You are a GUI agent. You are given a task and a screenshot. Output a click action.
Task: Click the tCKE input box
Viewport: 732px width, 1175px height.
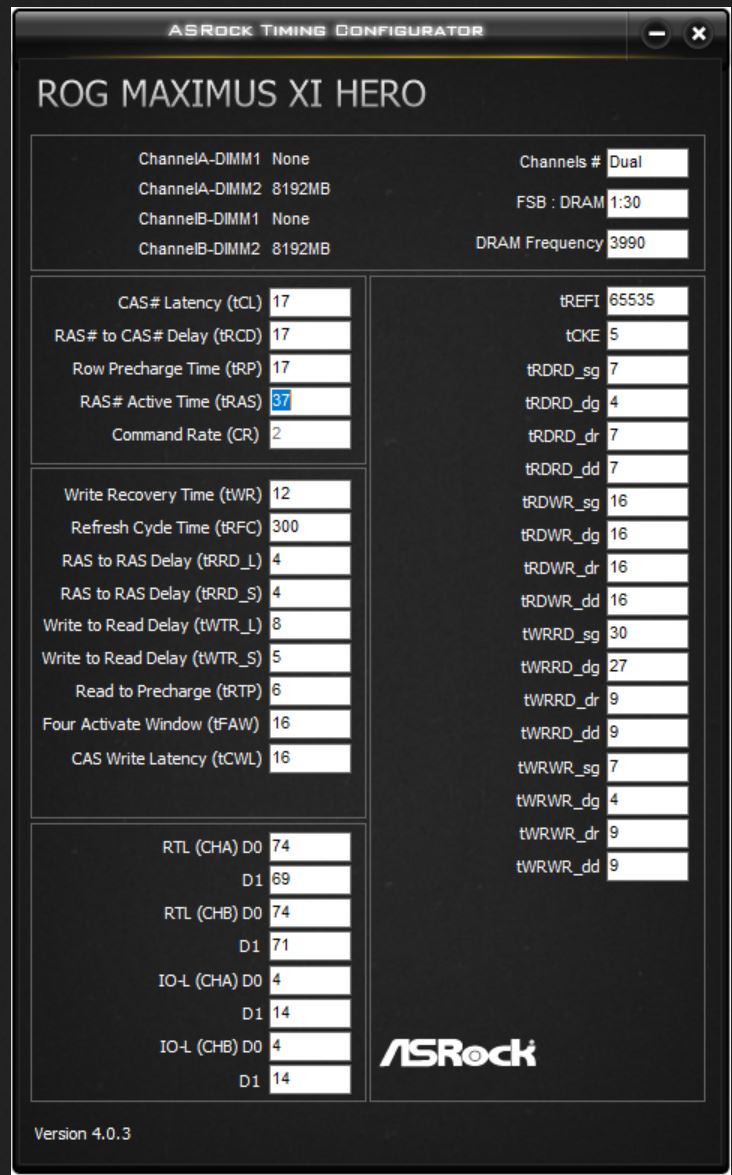click(647, 335)
